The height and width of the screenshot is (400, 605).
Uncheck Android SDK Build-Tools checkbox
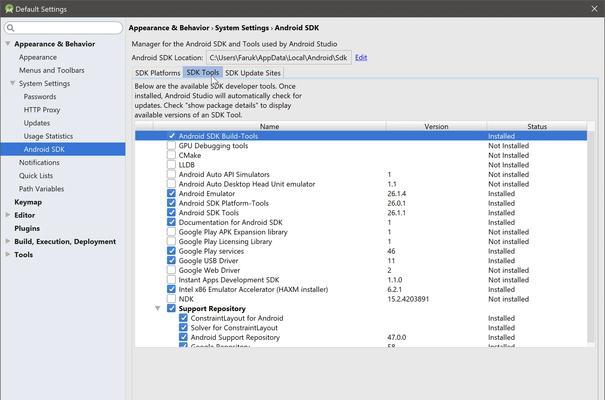tap(172, 136)
